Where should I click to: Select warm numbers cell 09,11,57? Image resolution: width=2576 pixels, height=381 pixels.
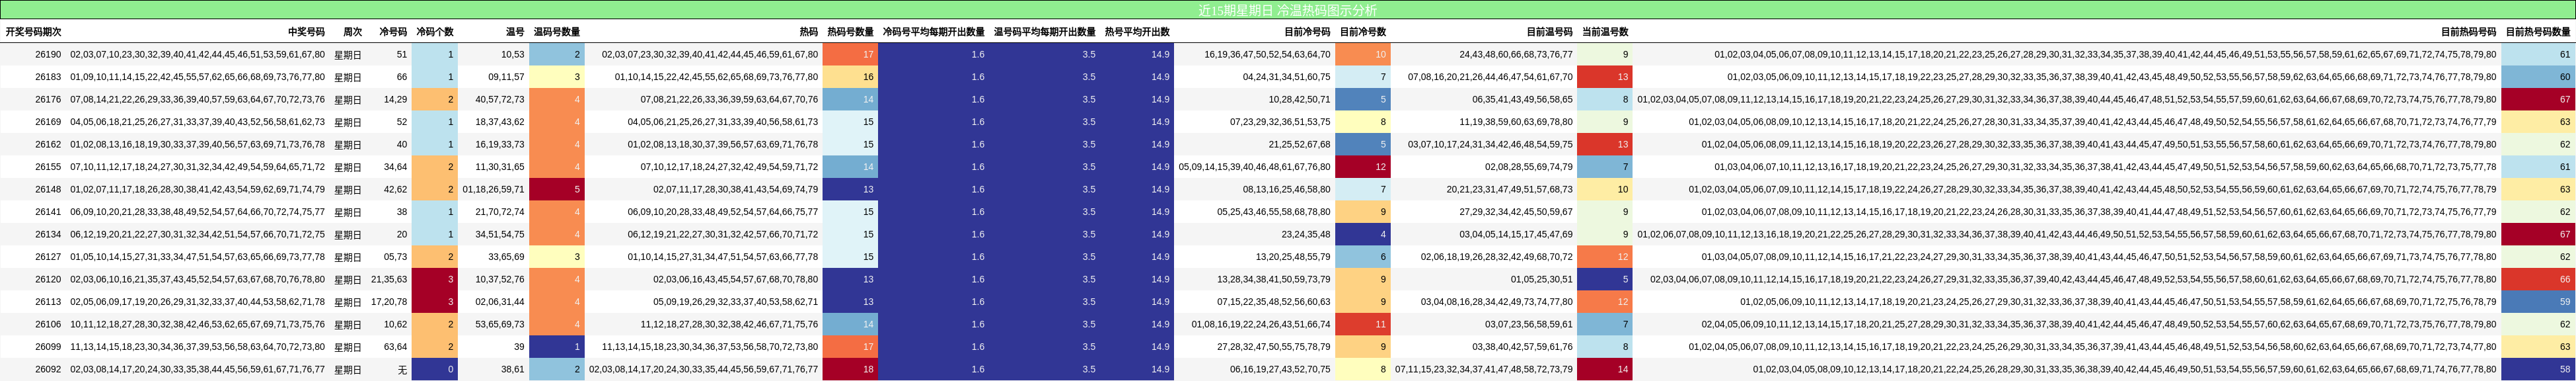pyautogui.click(x=506, y=77)
